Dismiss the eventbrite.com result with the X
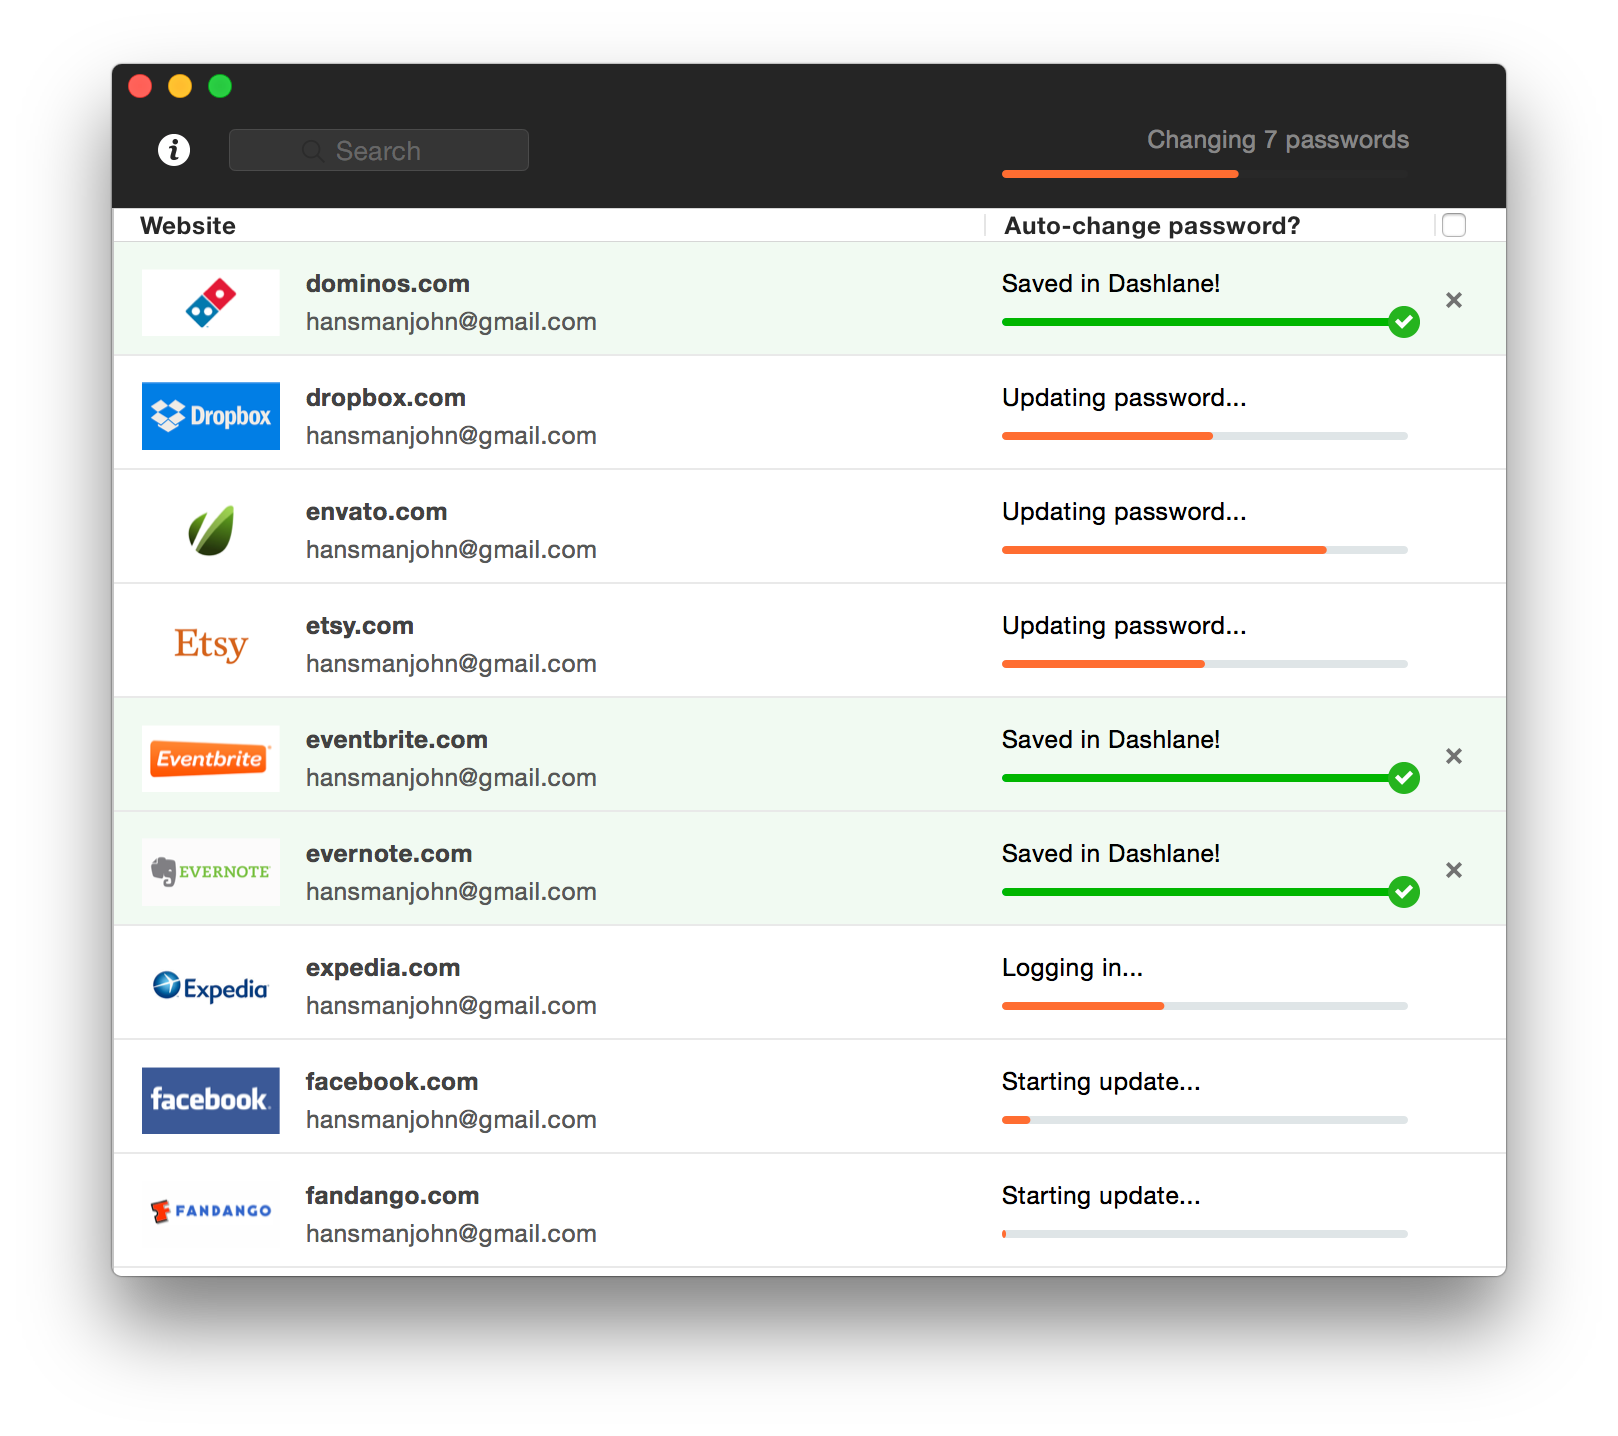1618x1436 pixels. 1454,756
